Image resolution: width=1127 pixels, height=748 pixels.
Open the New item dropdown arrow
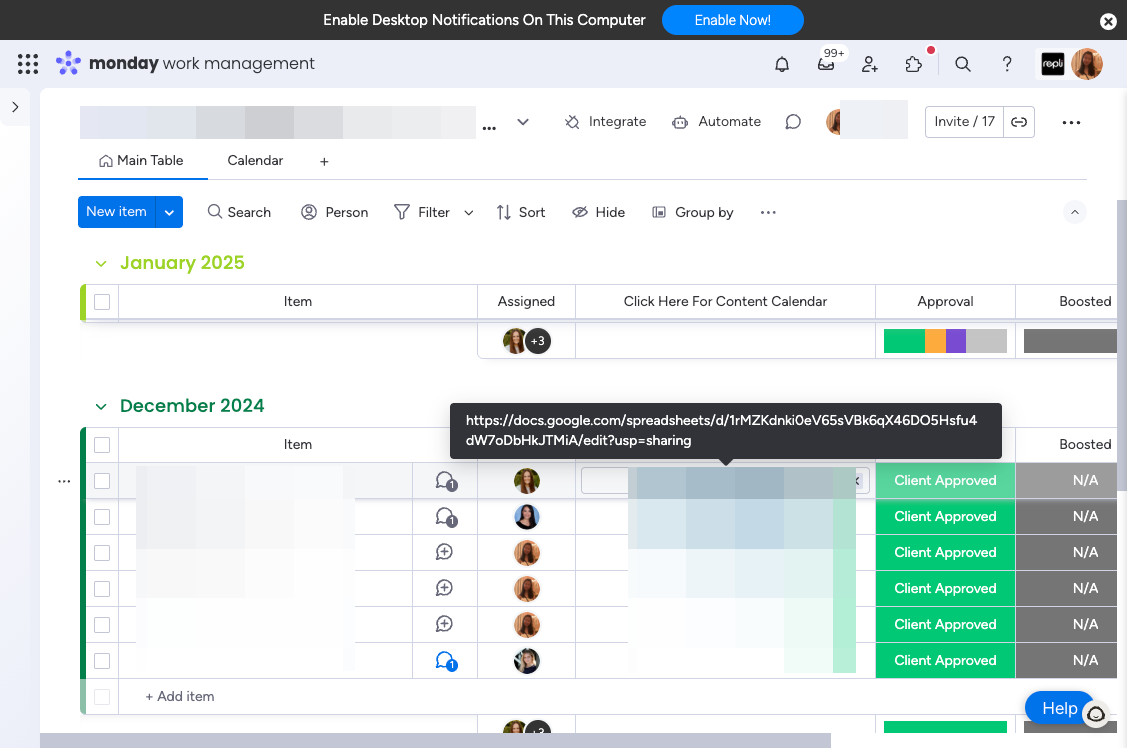pos(170,212)
